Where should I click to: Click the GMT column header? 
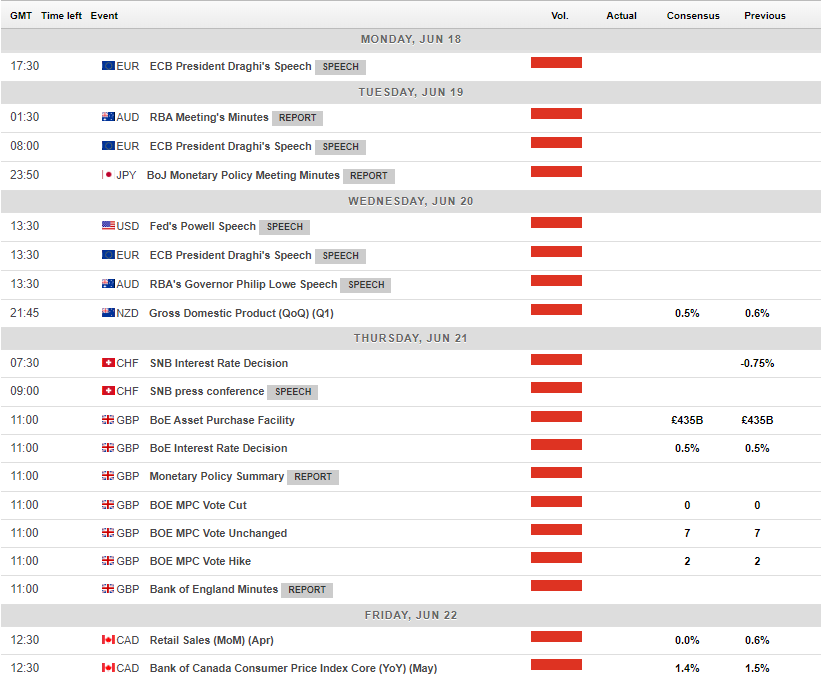tap(21, 16)
